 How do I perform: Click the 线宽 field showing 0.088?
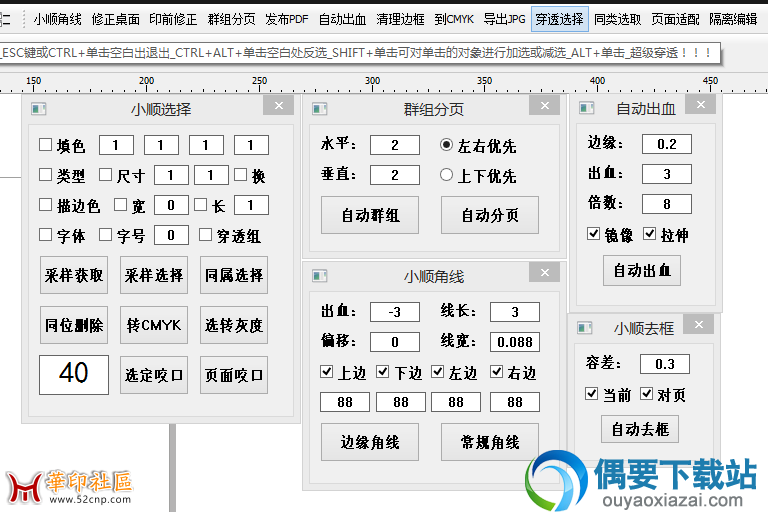515,342
